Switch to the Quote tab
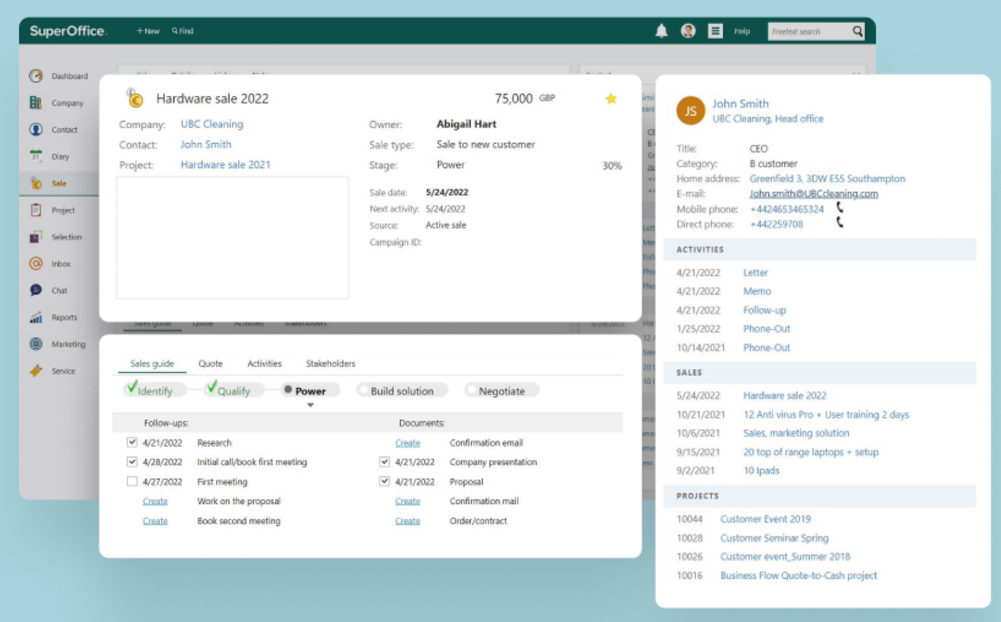This screenshot has width=1001, height=622. (210, 364)
